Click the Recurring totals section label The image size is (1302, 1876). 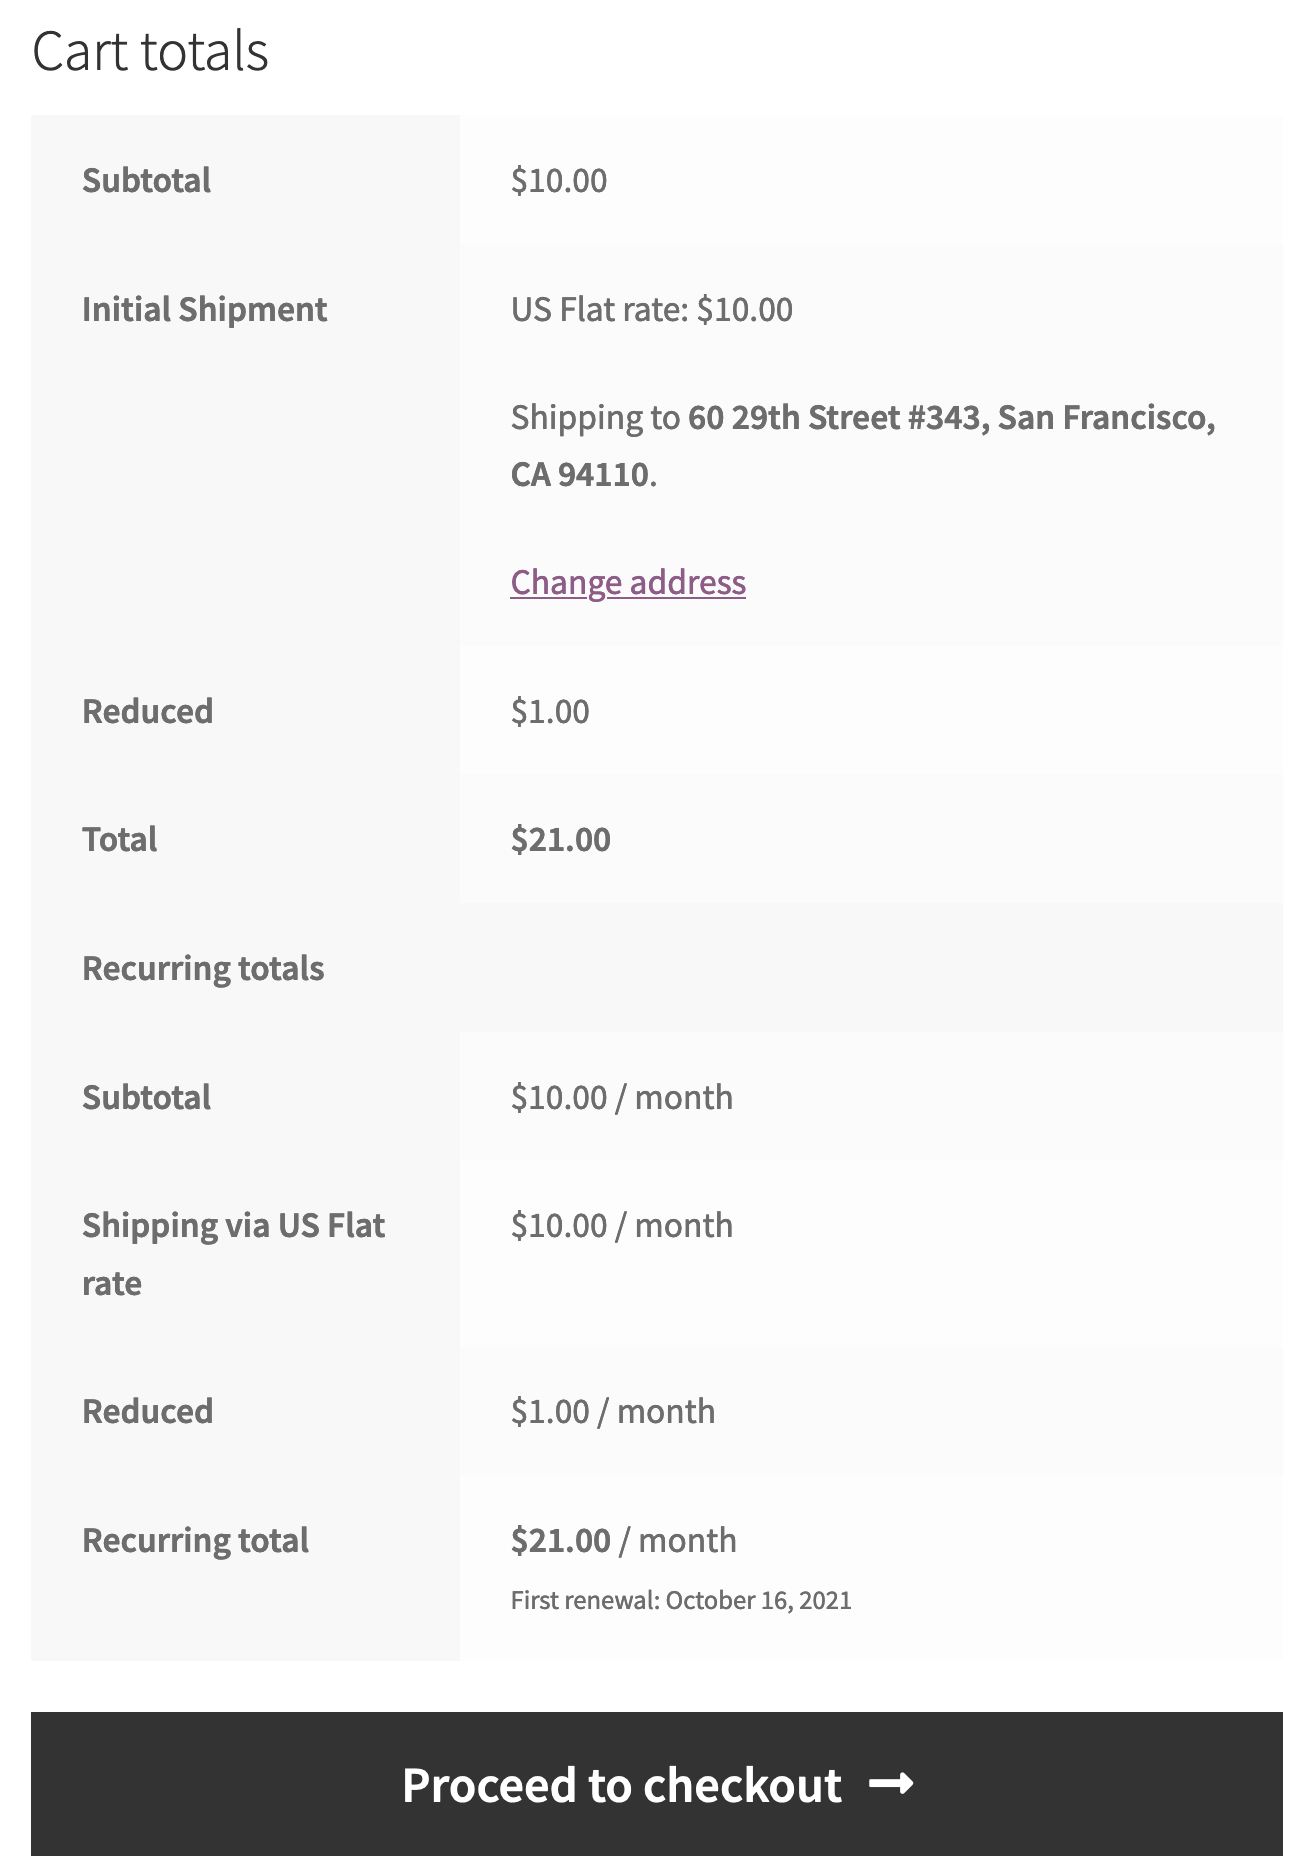coord(203,968)
